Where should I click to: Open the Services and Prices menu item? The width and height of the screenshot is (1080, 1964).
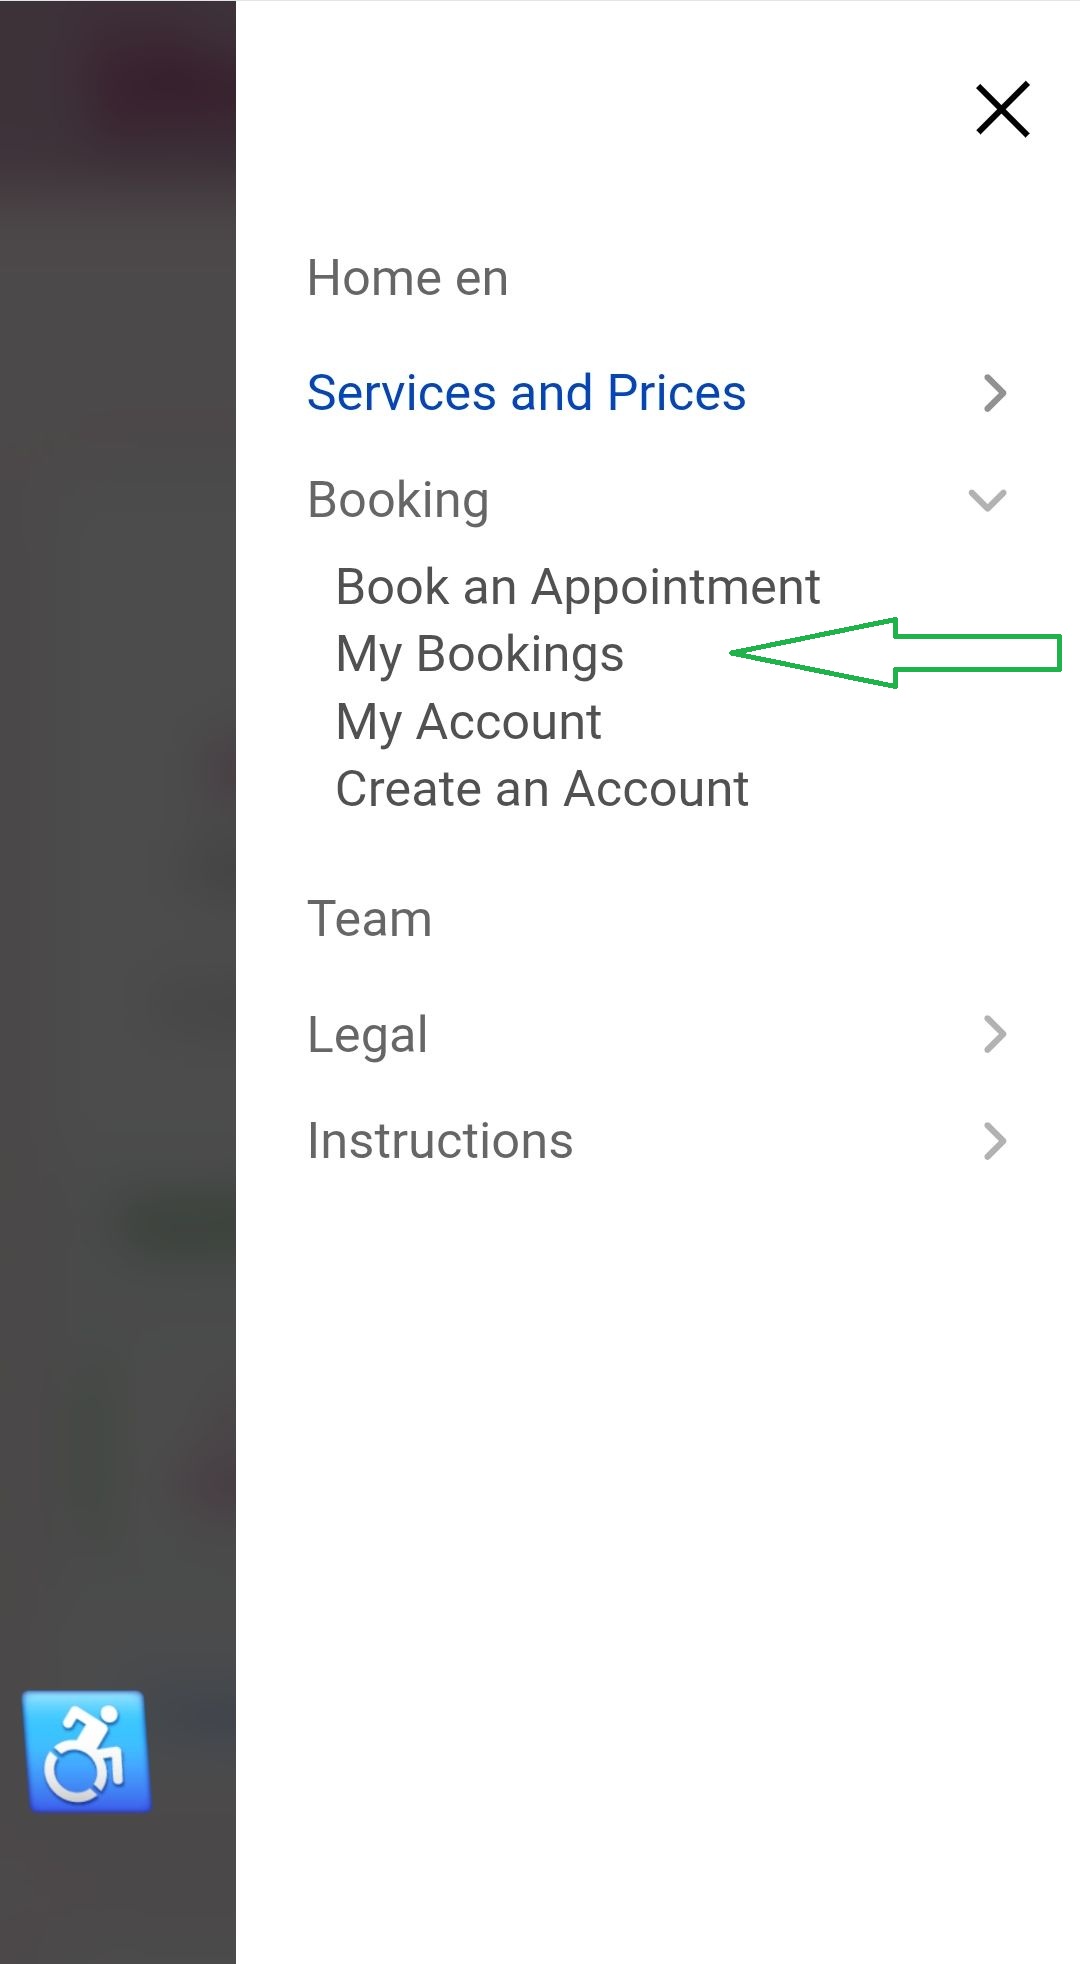[526, 393]
